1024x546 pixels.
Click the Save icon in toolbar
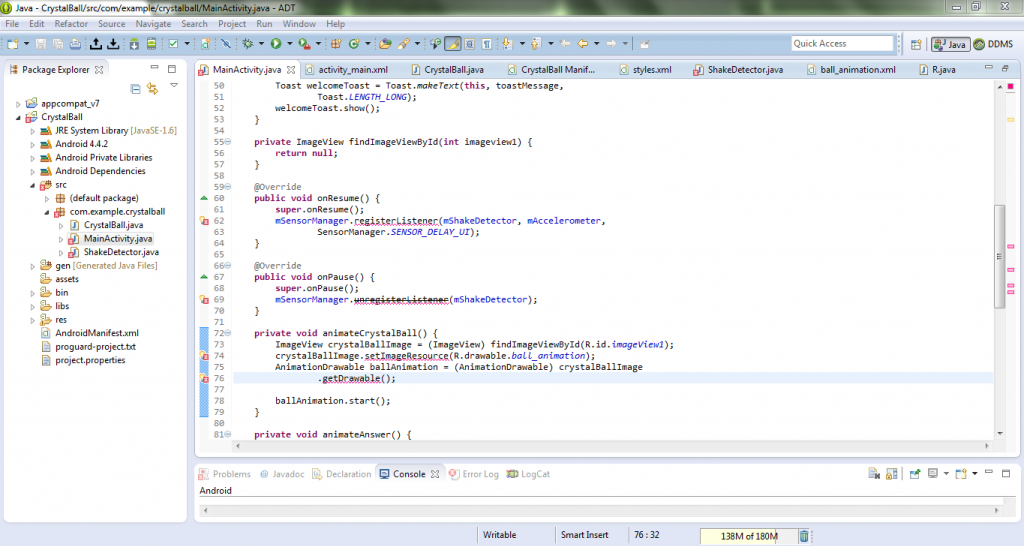(x=41, y=44)
